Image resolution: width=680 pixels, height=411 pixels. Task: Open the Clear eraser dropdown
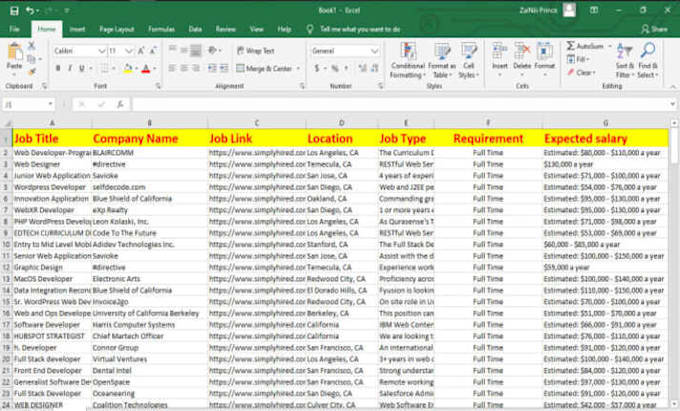tap(582, 72)
